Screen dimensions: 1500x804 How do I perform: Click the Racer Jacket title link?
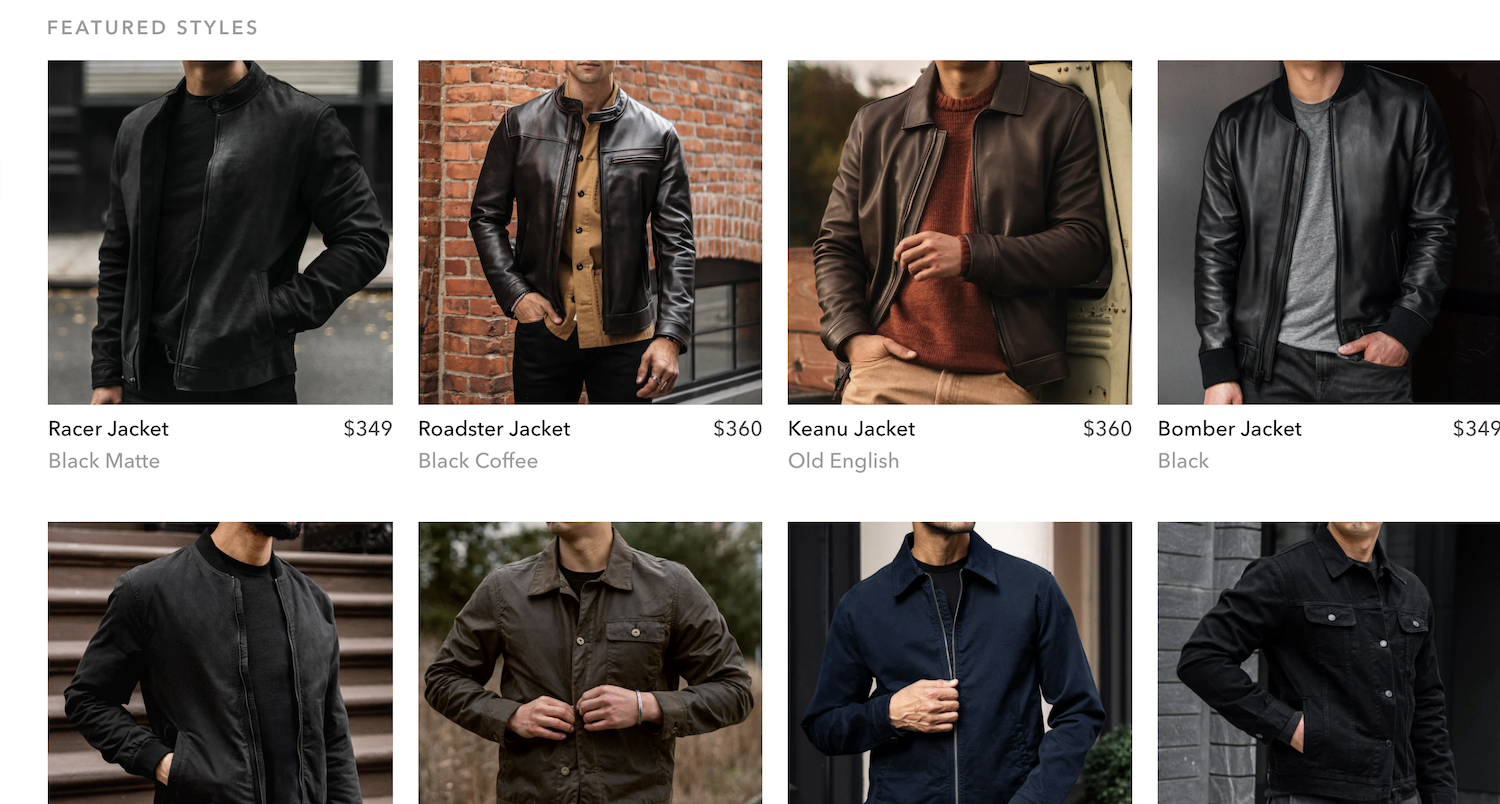[x=108, y=429]
